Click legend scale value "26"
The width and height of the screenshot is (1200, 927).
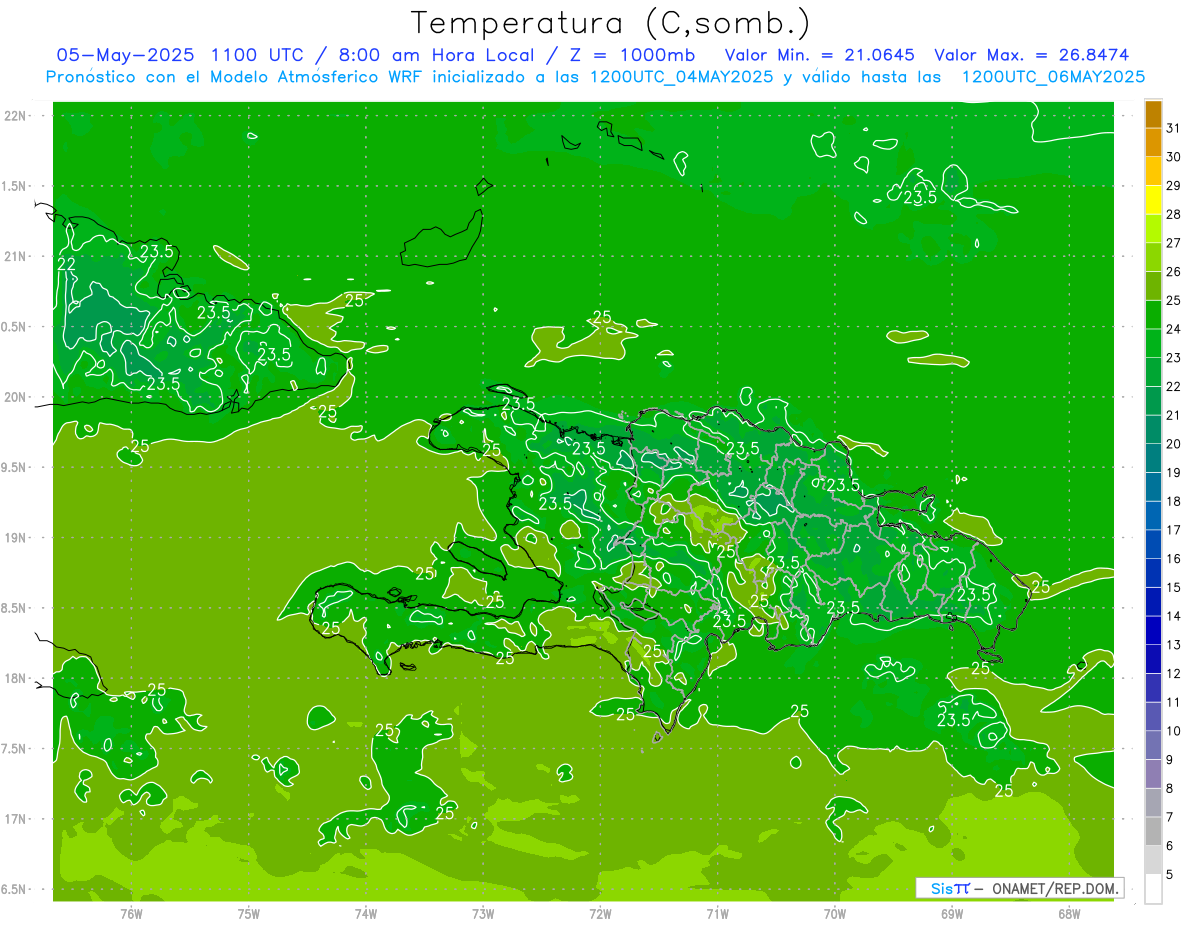click(1173, 271)
